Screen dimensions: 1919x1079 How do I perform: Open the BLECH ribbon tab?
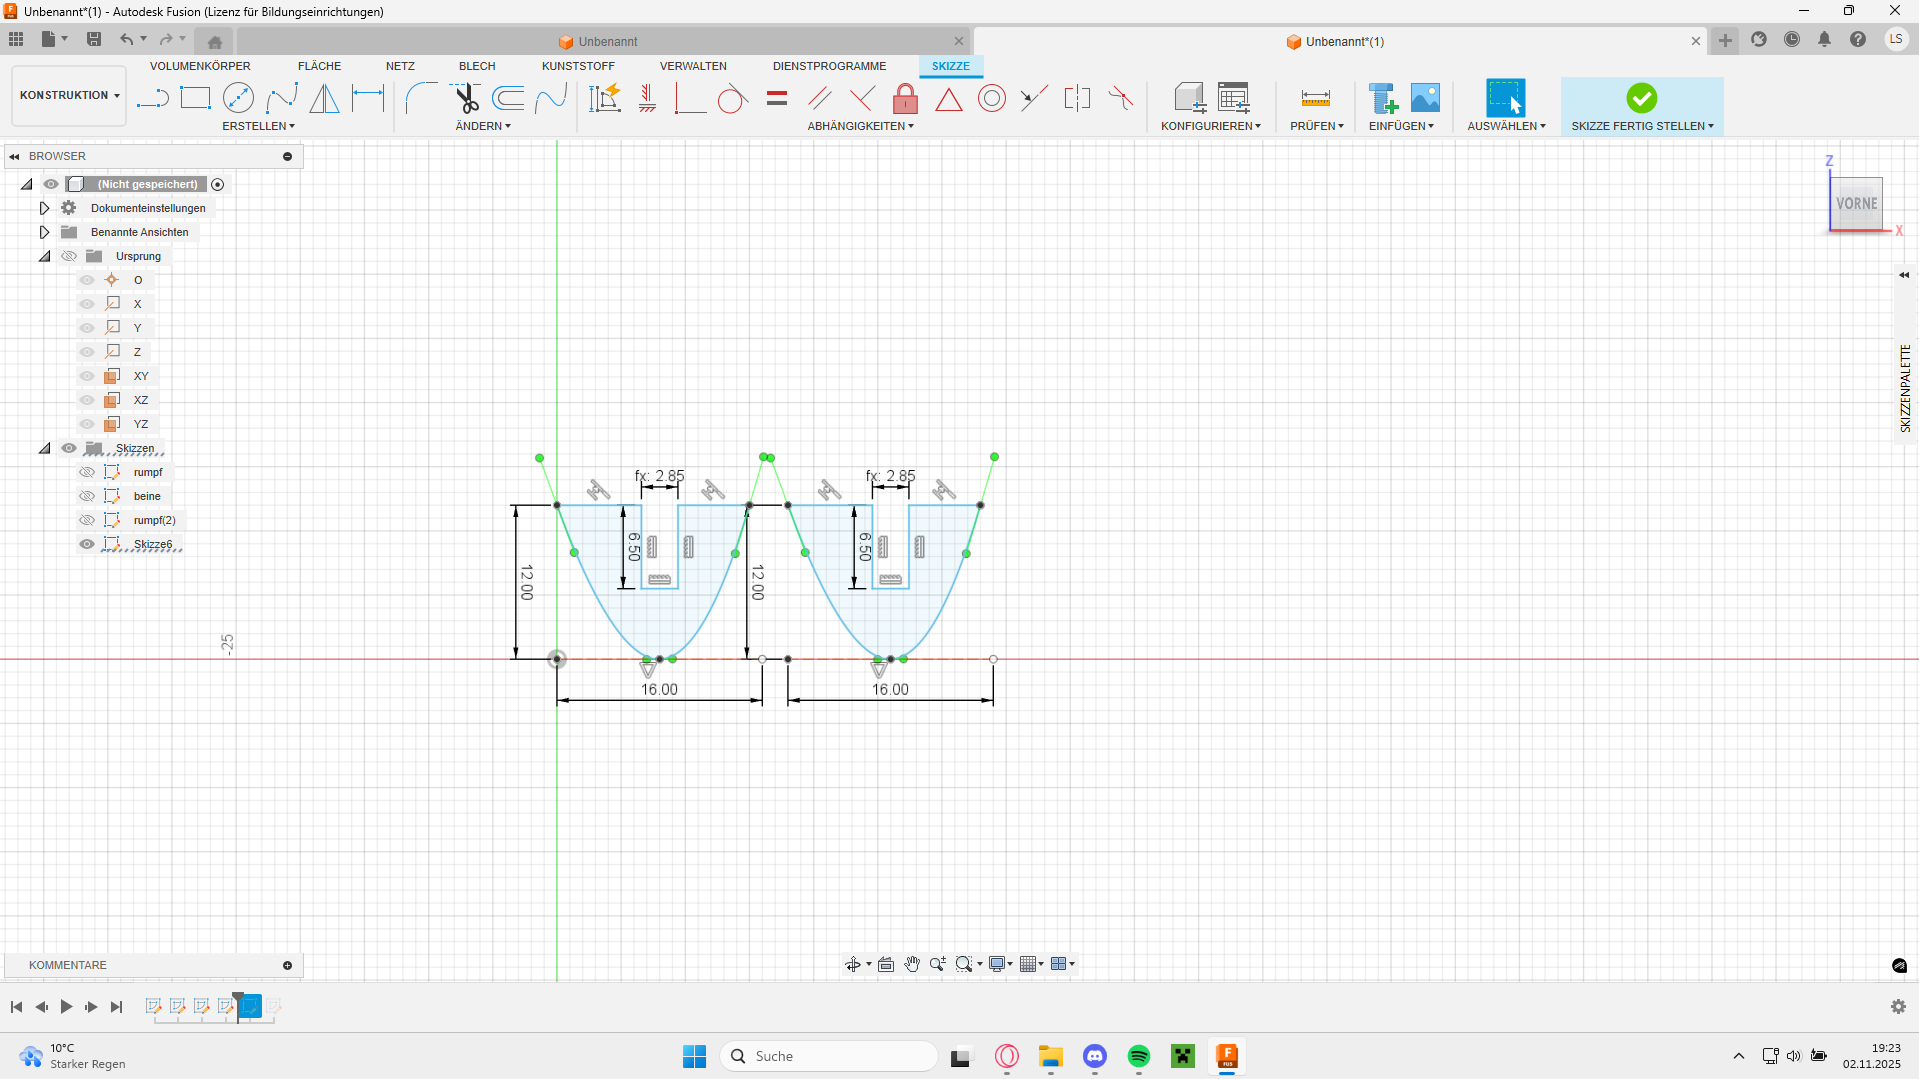pos(477,66)
